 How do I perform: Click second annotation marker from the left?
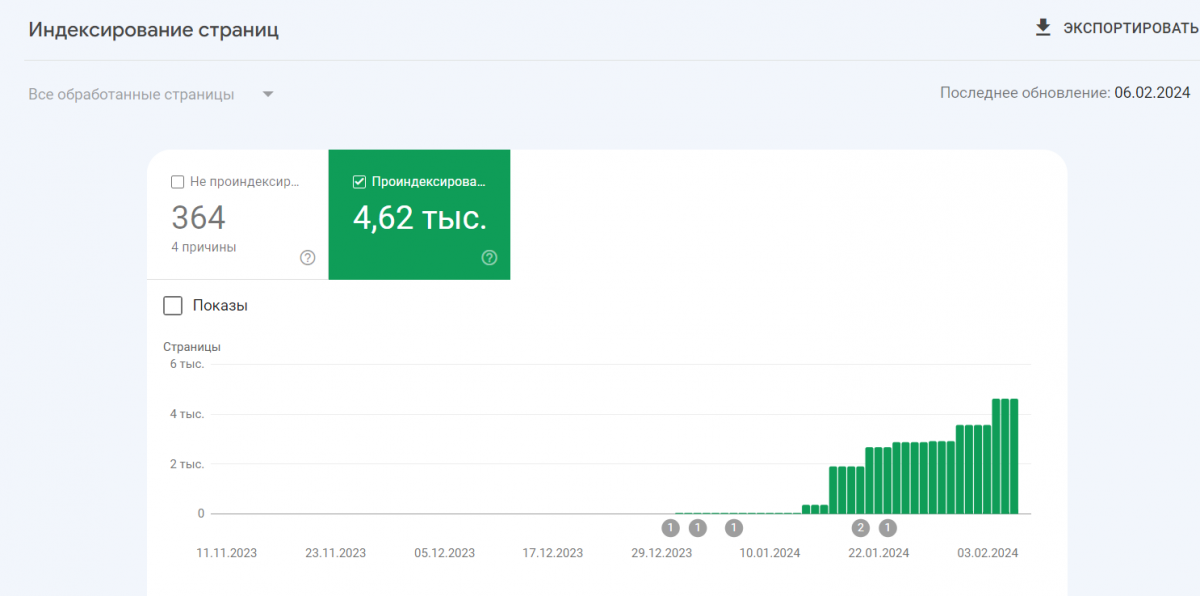click(x=698, y=528)
